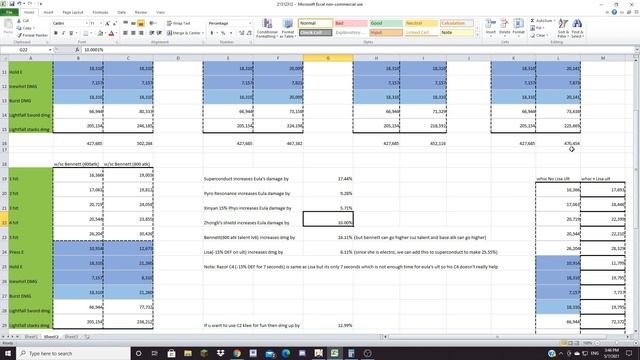Decrease the cell indent
640x360 pixels.
coord(151,33)
